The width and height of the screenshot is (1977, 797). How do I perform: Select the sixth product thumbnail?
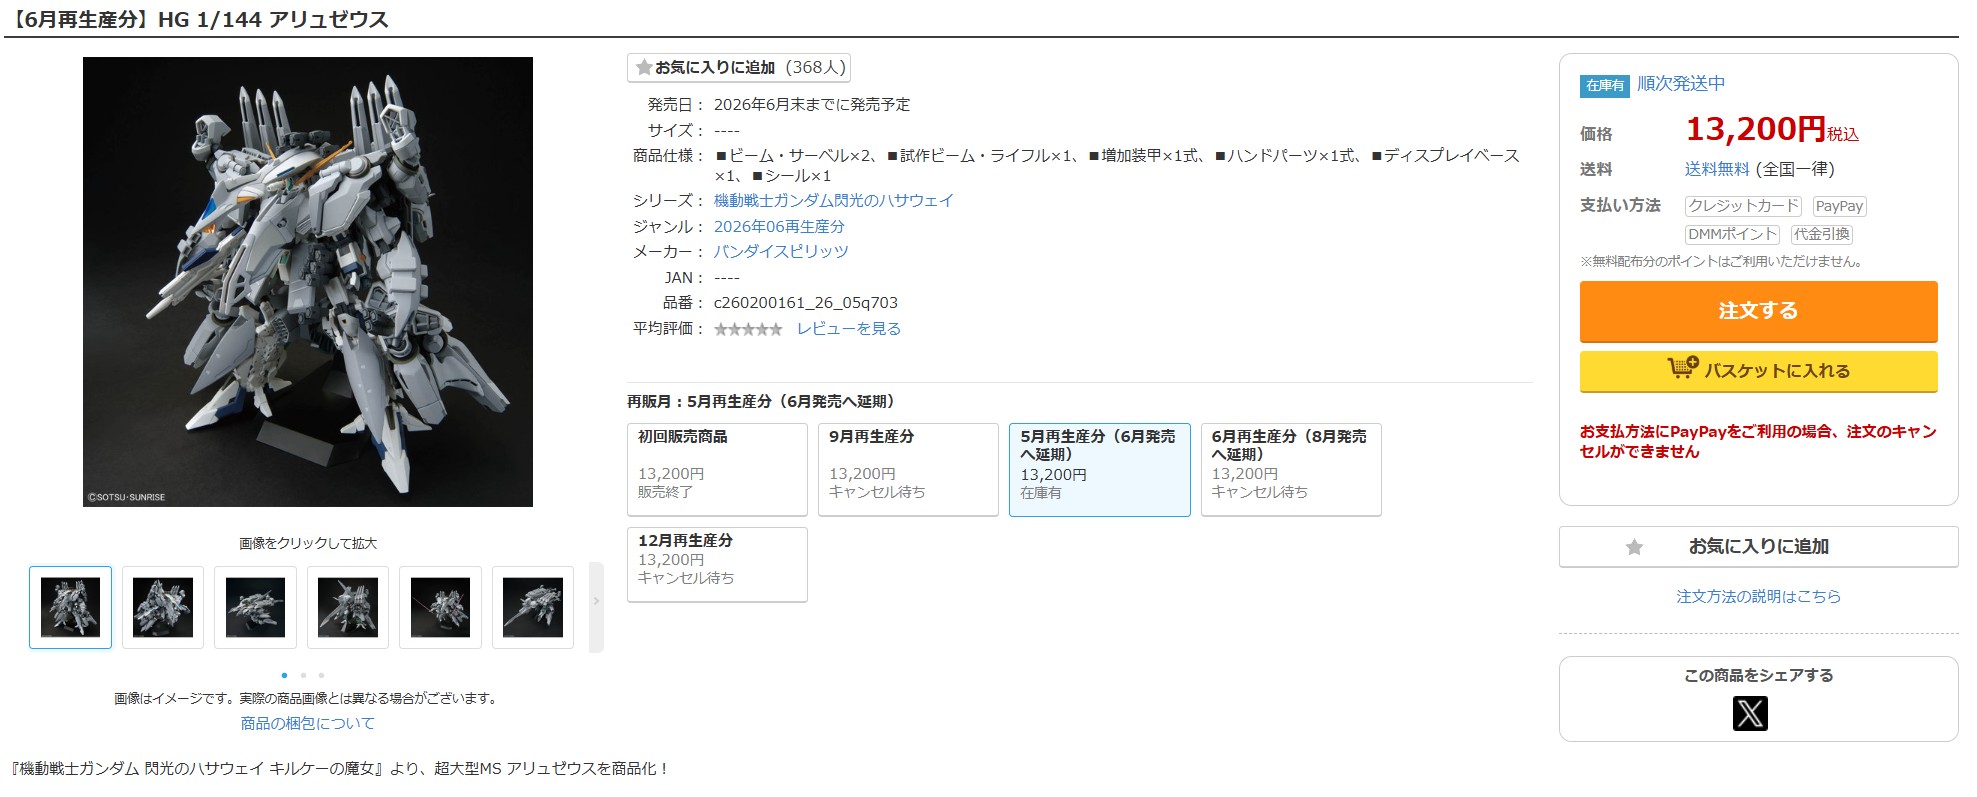tap(533, 607)
